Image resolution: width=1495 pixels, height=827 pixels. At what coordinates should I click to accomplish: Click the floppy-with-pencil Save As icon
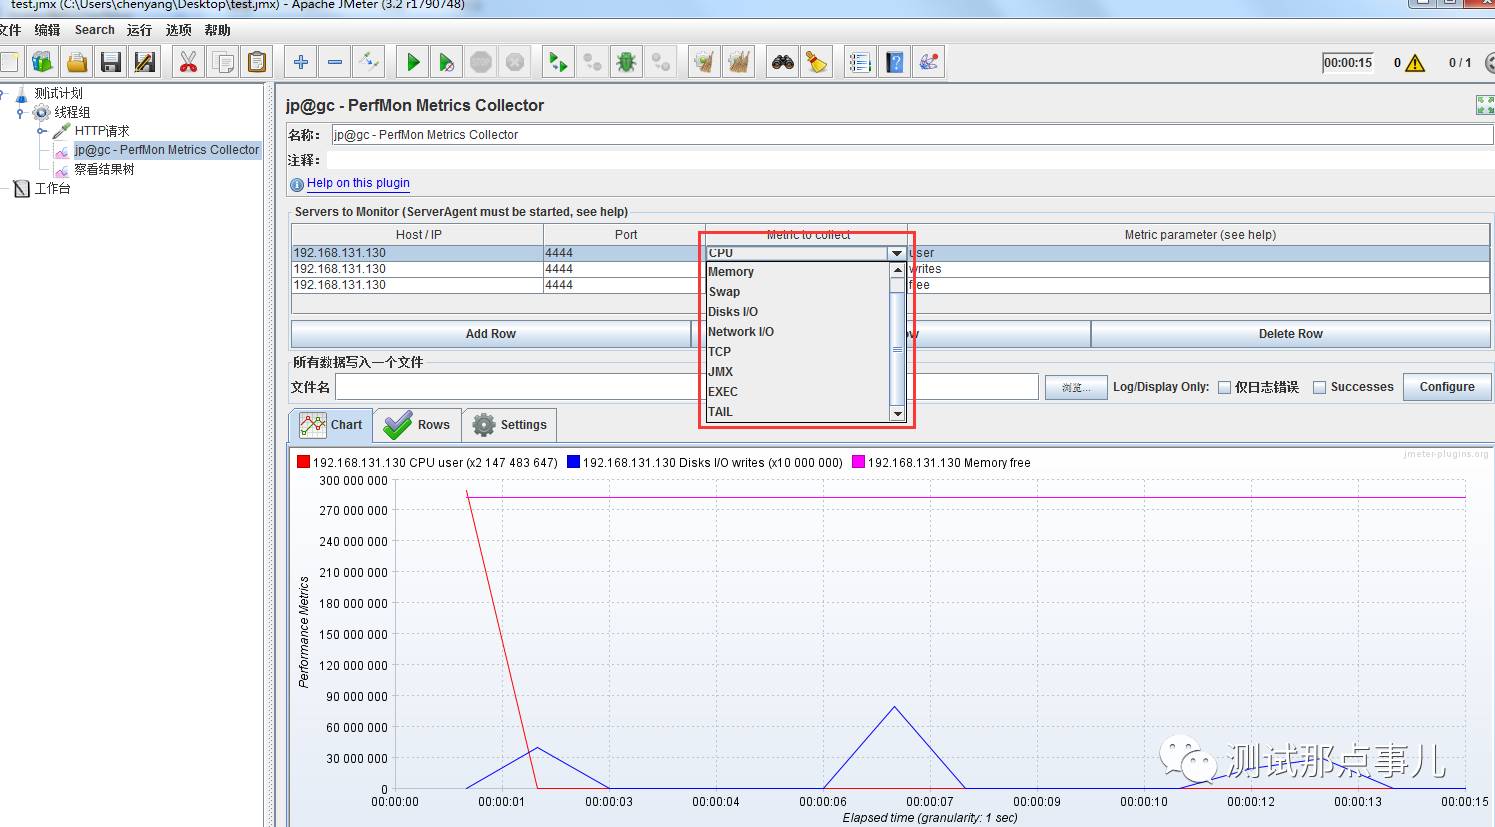tap(145, 62)
